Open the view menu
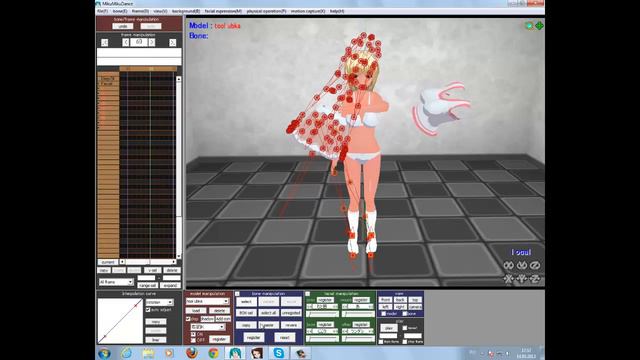 (x=160, y=11)
